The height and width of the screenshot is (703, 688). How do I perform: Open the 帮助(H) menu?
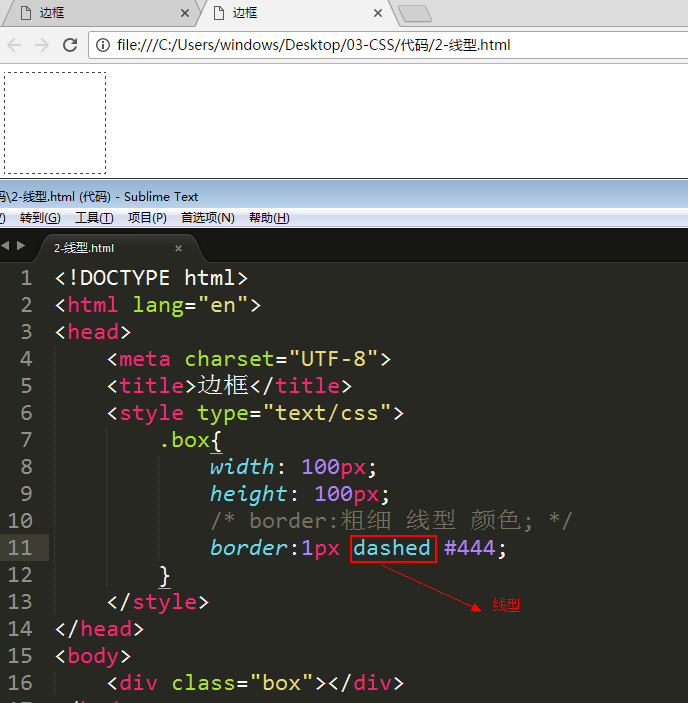[x=269, y=218]
